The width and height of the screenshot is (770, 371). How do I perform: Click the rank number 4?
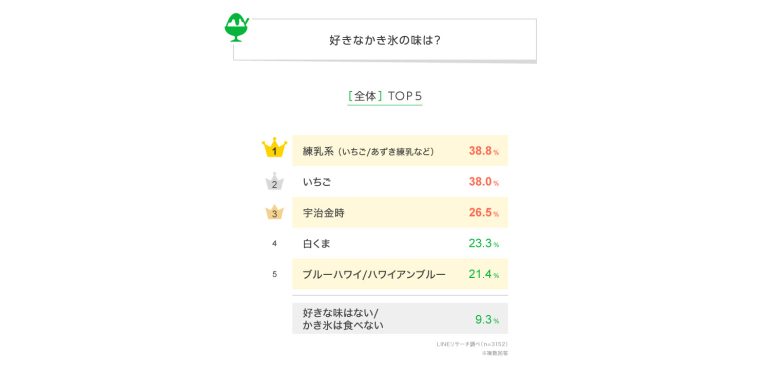[275, 243]
